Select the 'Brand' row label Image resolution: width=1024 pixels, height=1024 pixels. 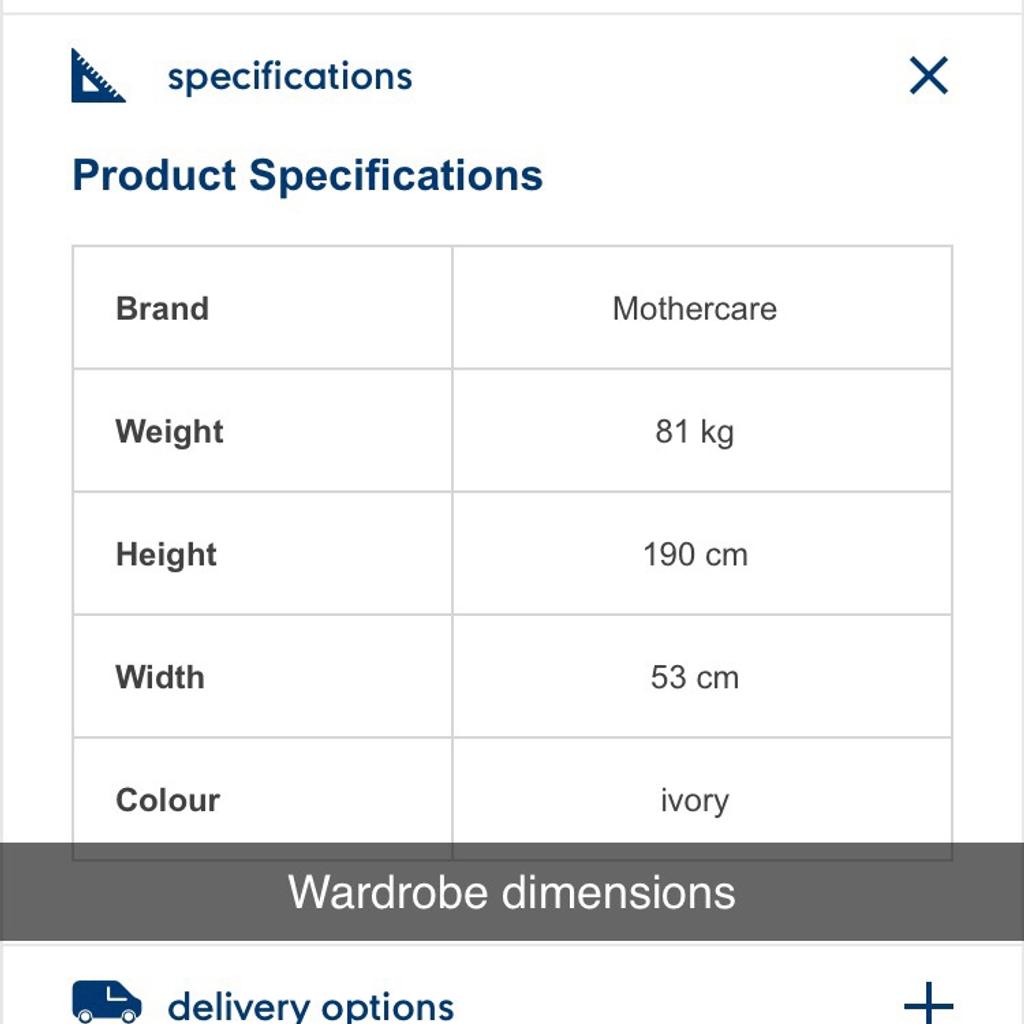tap(162, 308)
